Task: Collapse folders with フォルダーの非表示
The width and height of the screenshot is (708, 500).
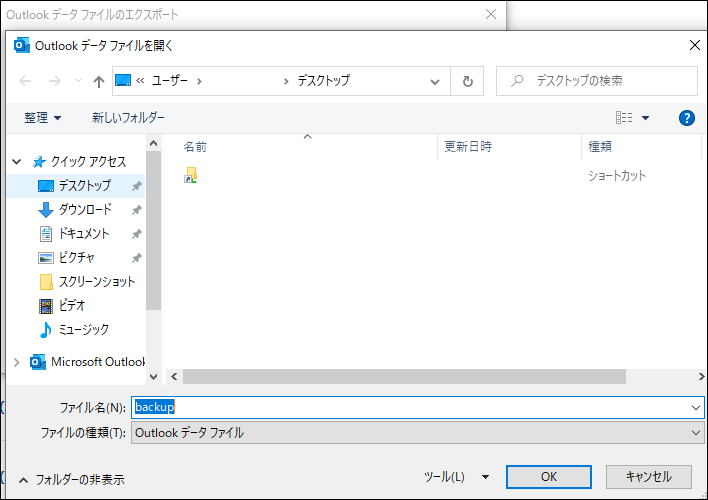Action: point(71,480)
